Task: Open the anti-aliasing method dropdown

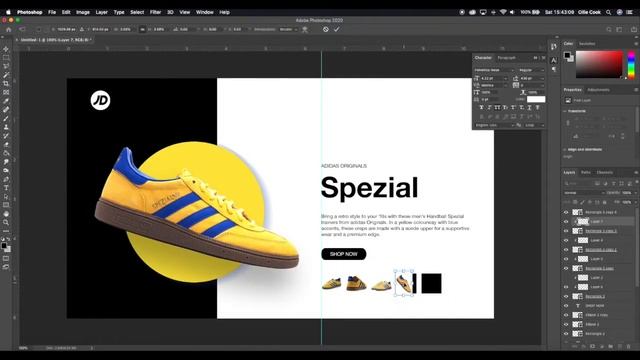Action: [x=535, y=125]
